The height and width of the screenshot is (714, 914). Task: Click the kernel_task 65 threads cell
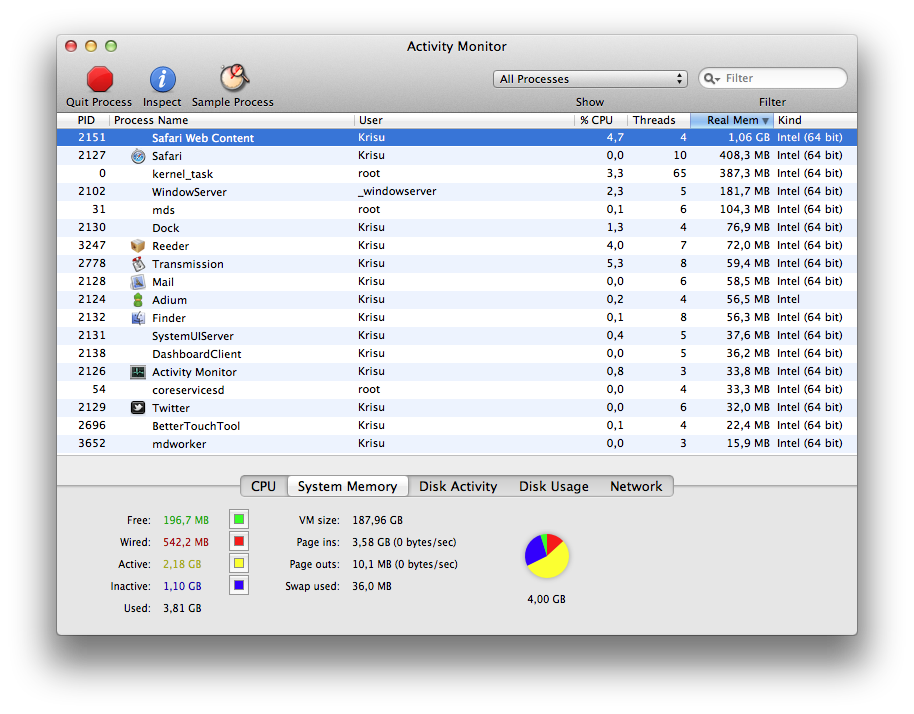[x=679, y=174]
